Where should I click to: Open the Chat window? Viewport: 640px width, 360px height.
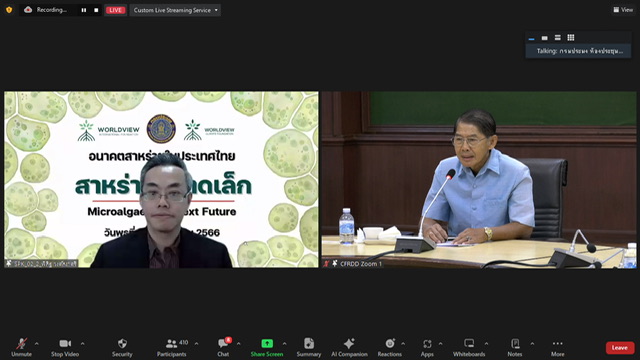pos(223,347)
